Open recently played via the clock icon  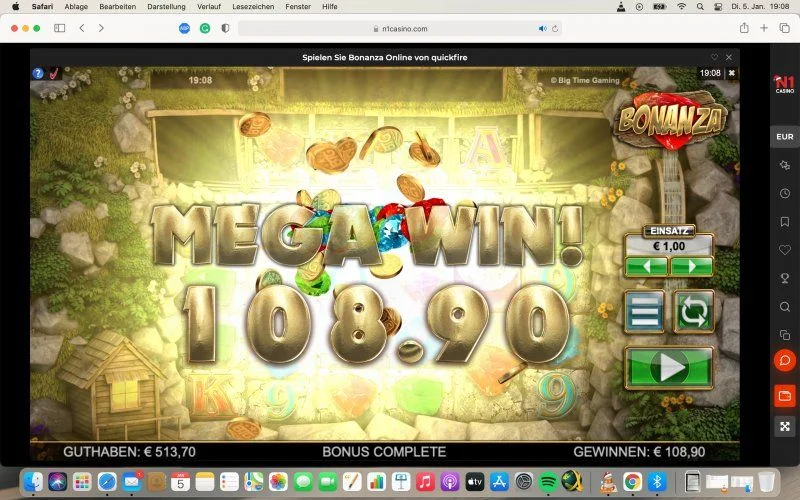[x=785, y=193]
